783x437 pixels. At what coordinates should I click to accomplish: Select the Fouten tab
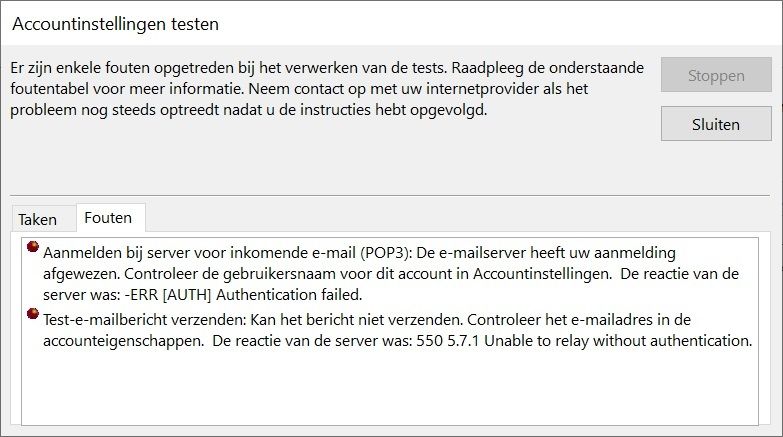(108, 218)
